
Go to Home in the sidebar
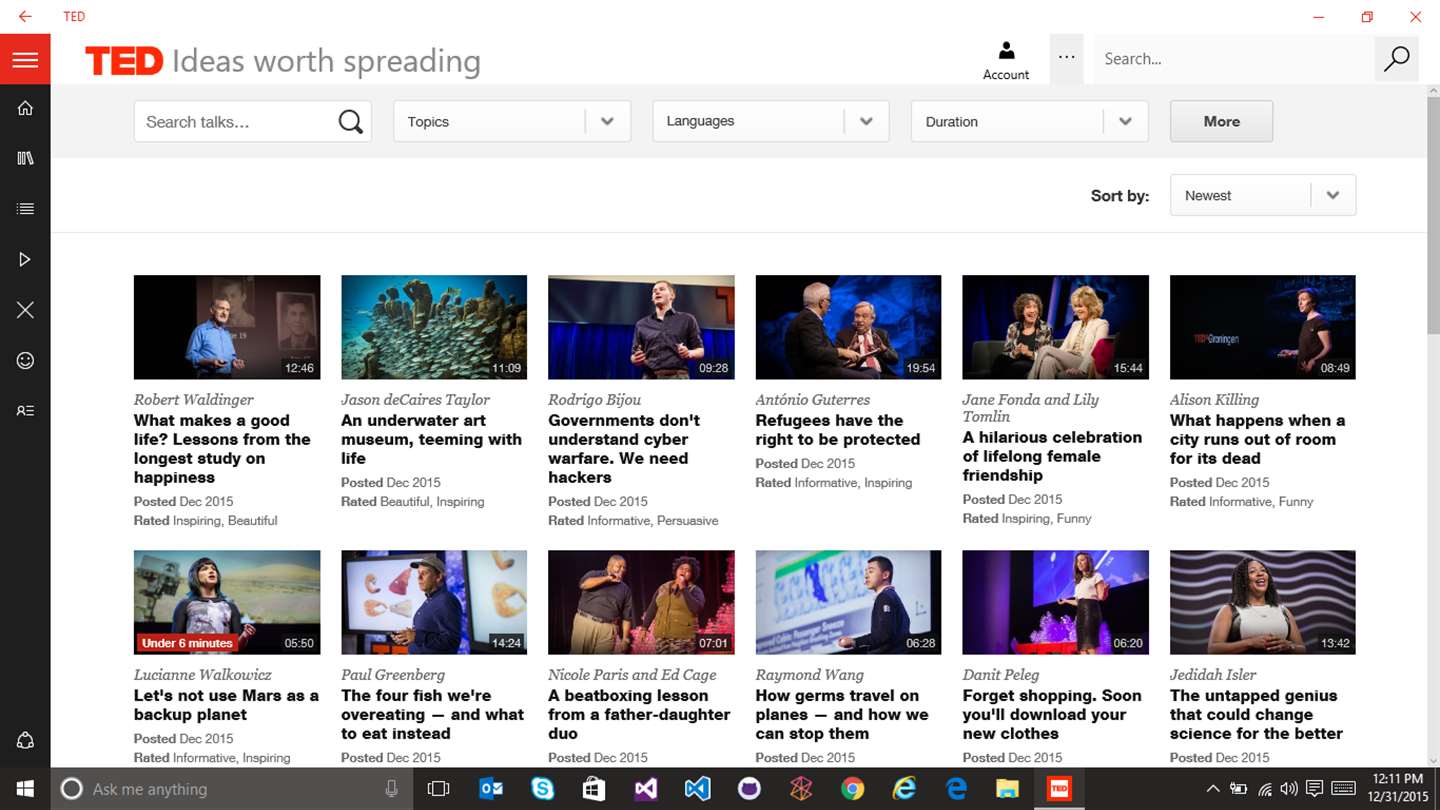click(x=25, y=108)
